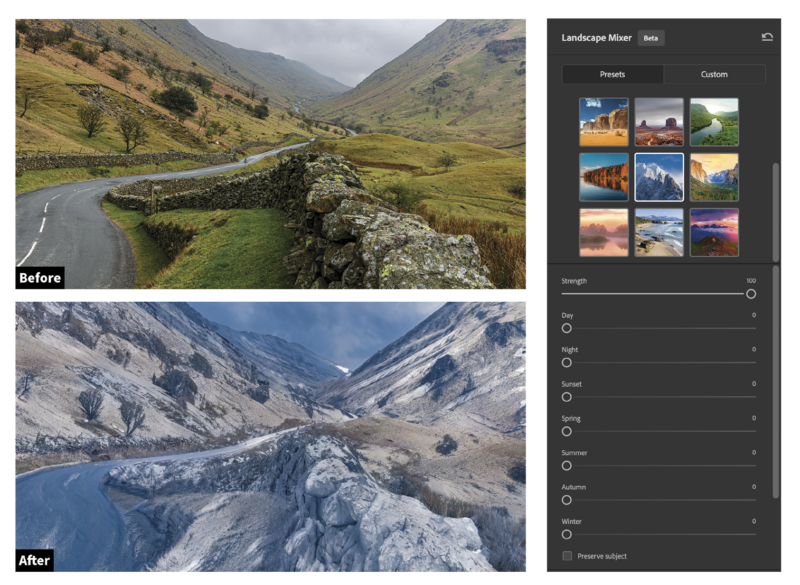Click the Before landscape image
This screenshot has width=800, height=585.
pyautogui.click(x=270, y=154)
